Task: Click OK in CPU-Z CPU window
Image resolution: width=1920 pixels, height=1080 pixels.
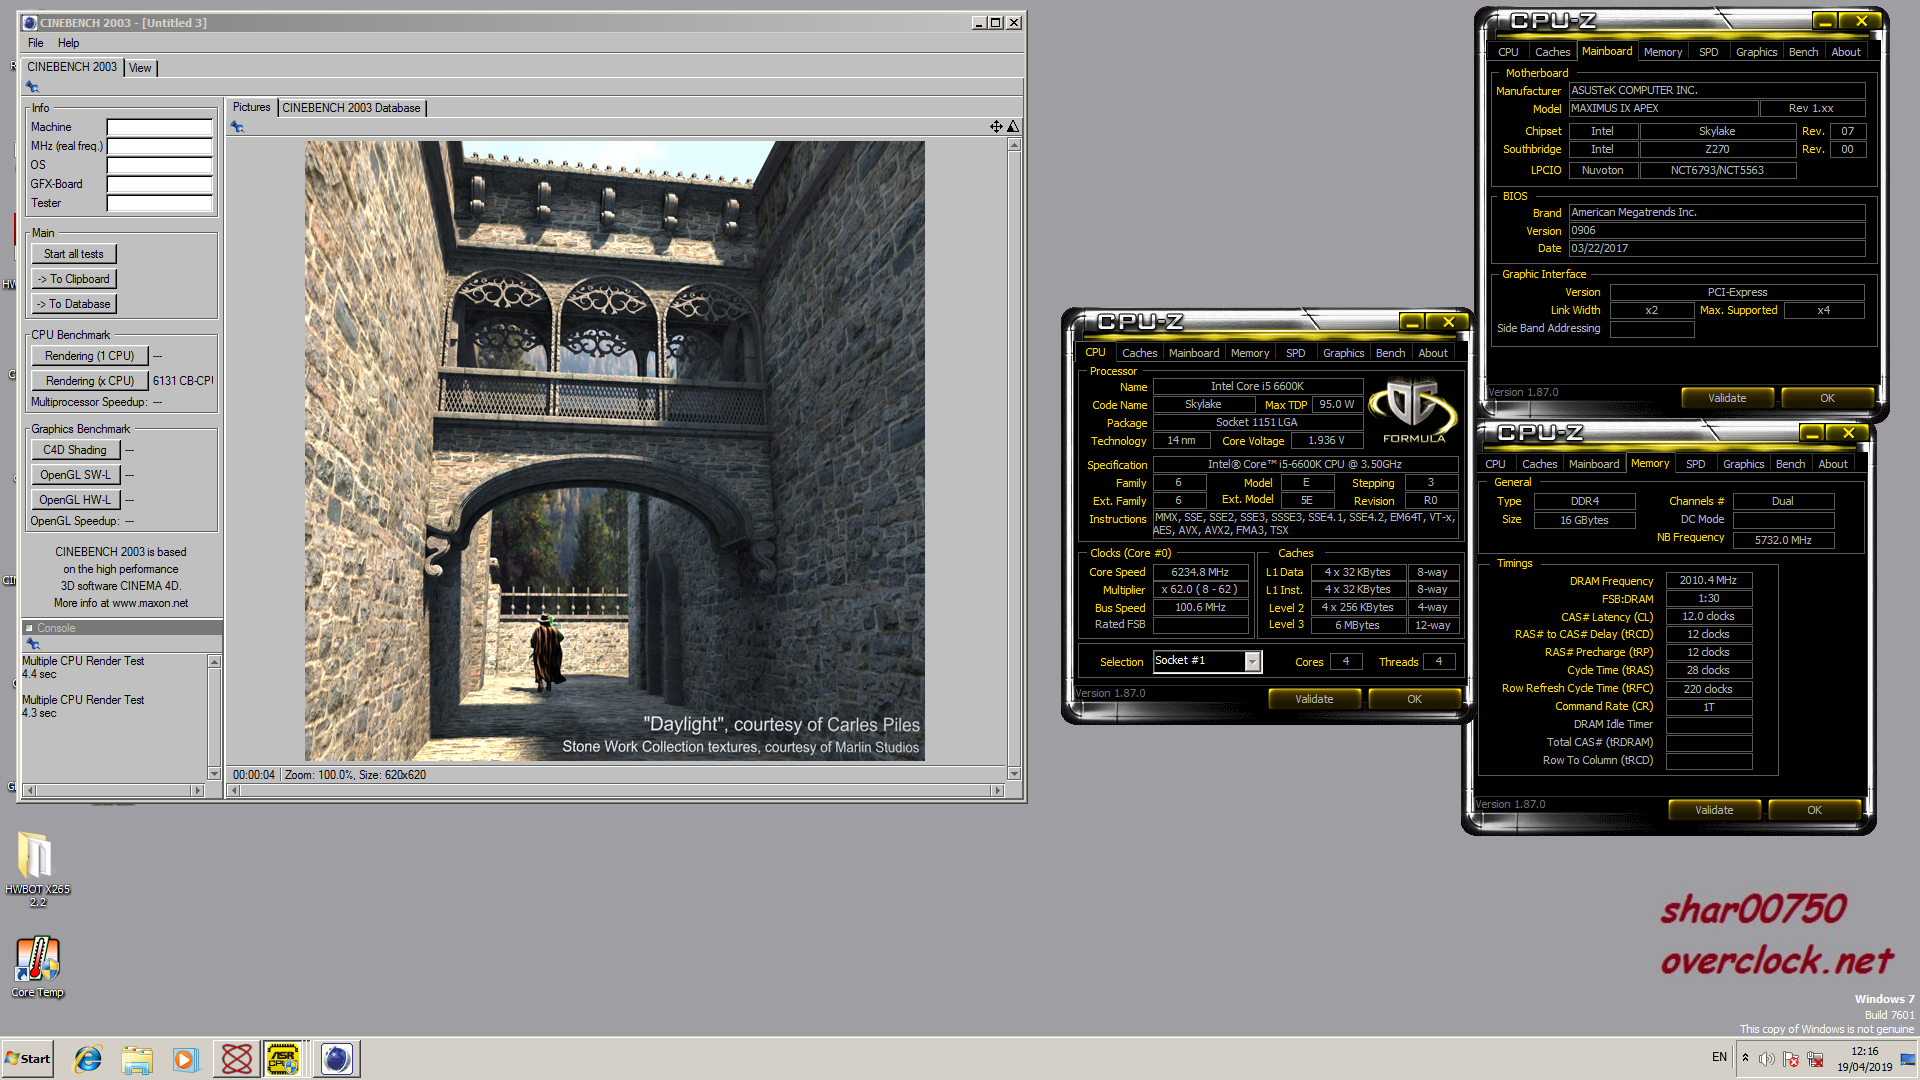Action: point(1414,699)
